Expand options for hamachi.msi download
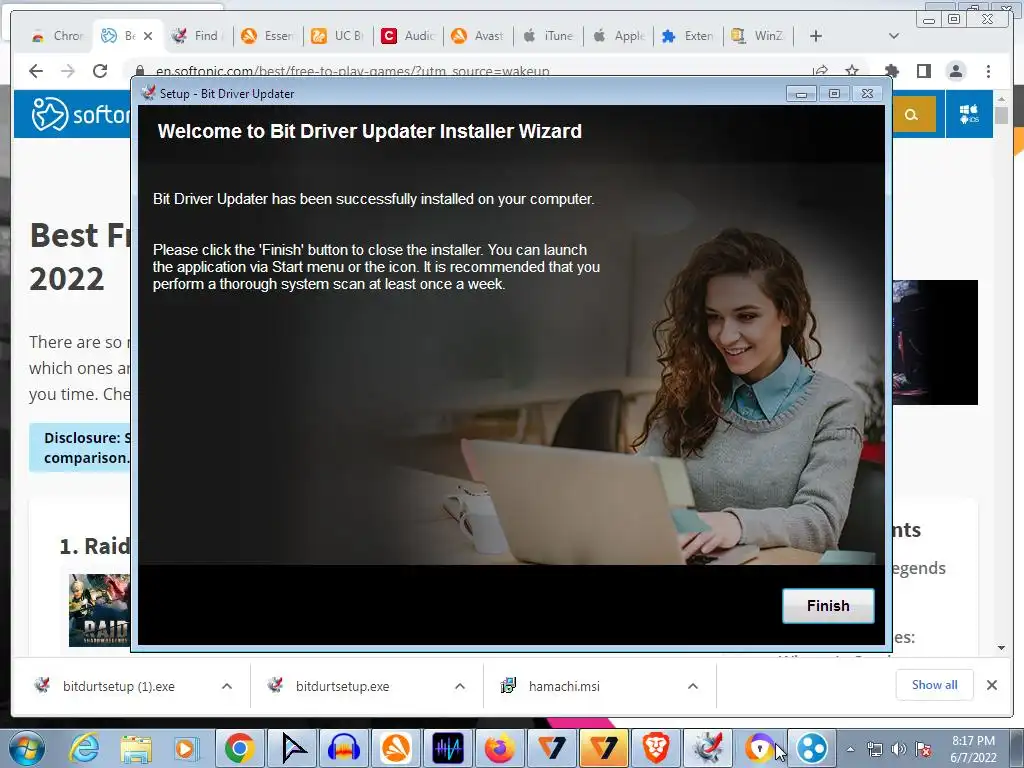1024x768 pixels. coord(693,686)
